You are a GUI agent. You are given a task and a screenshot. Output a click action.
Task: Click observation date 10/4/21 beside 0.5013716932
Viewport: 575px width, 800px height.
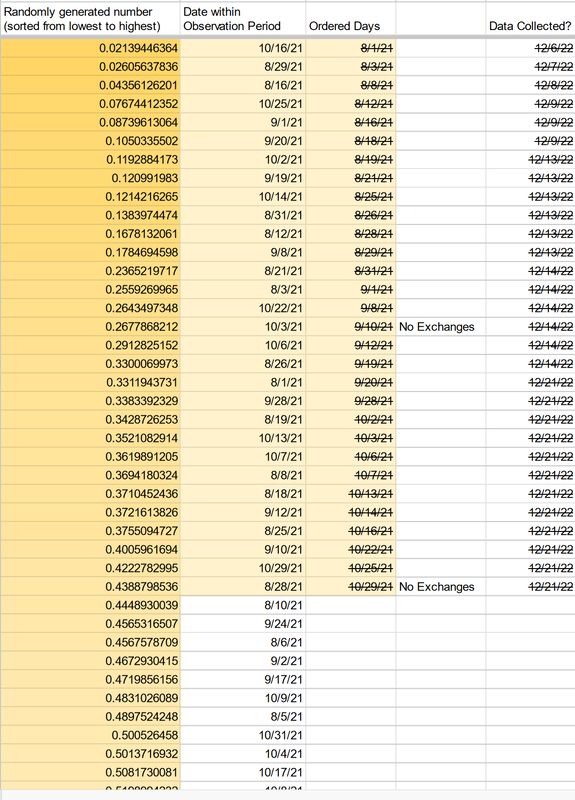[243, 754]
